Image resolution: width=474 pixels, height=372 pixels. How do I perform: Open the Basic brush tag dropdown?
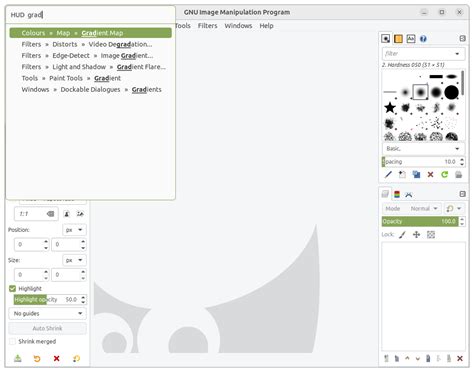point(423,149)
